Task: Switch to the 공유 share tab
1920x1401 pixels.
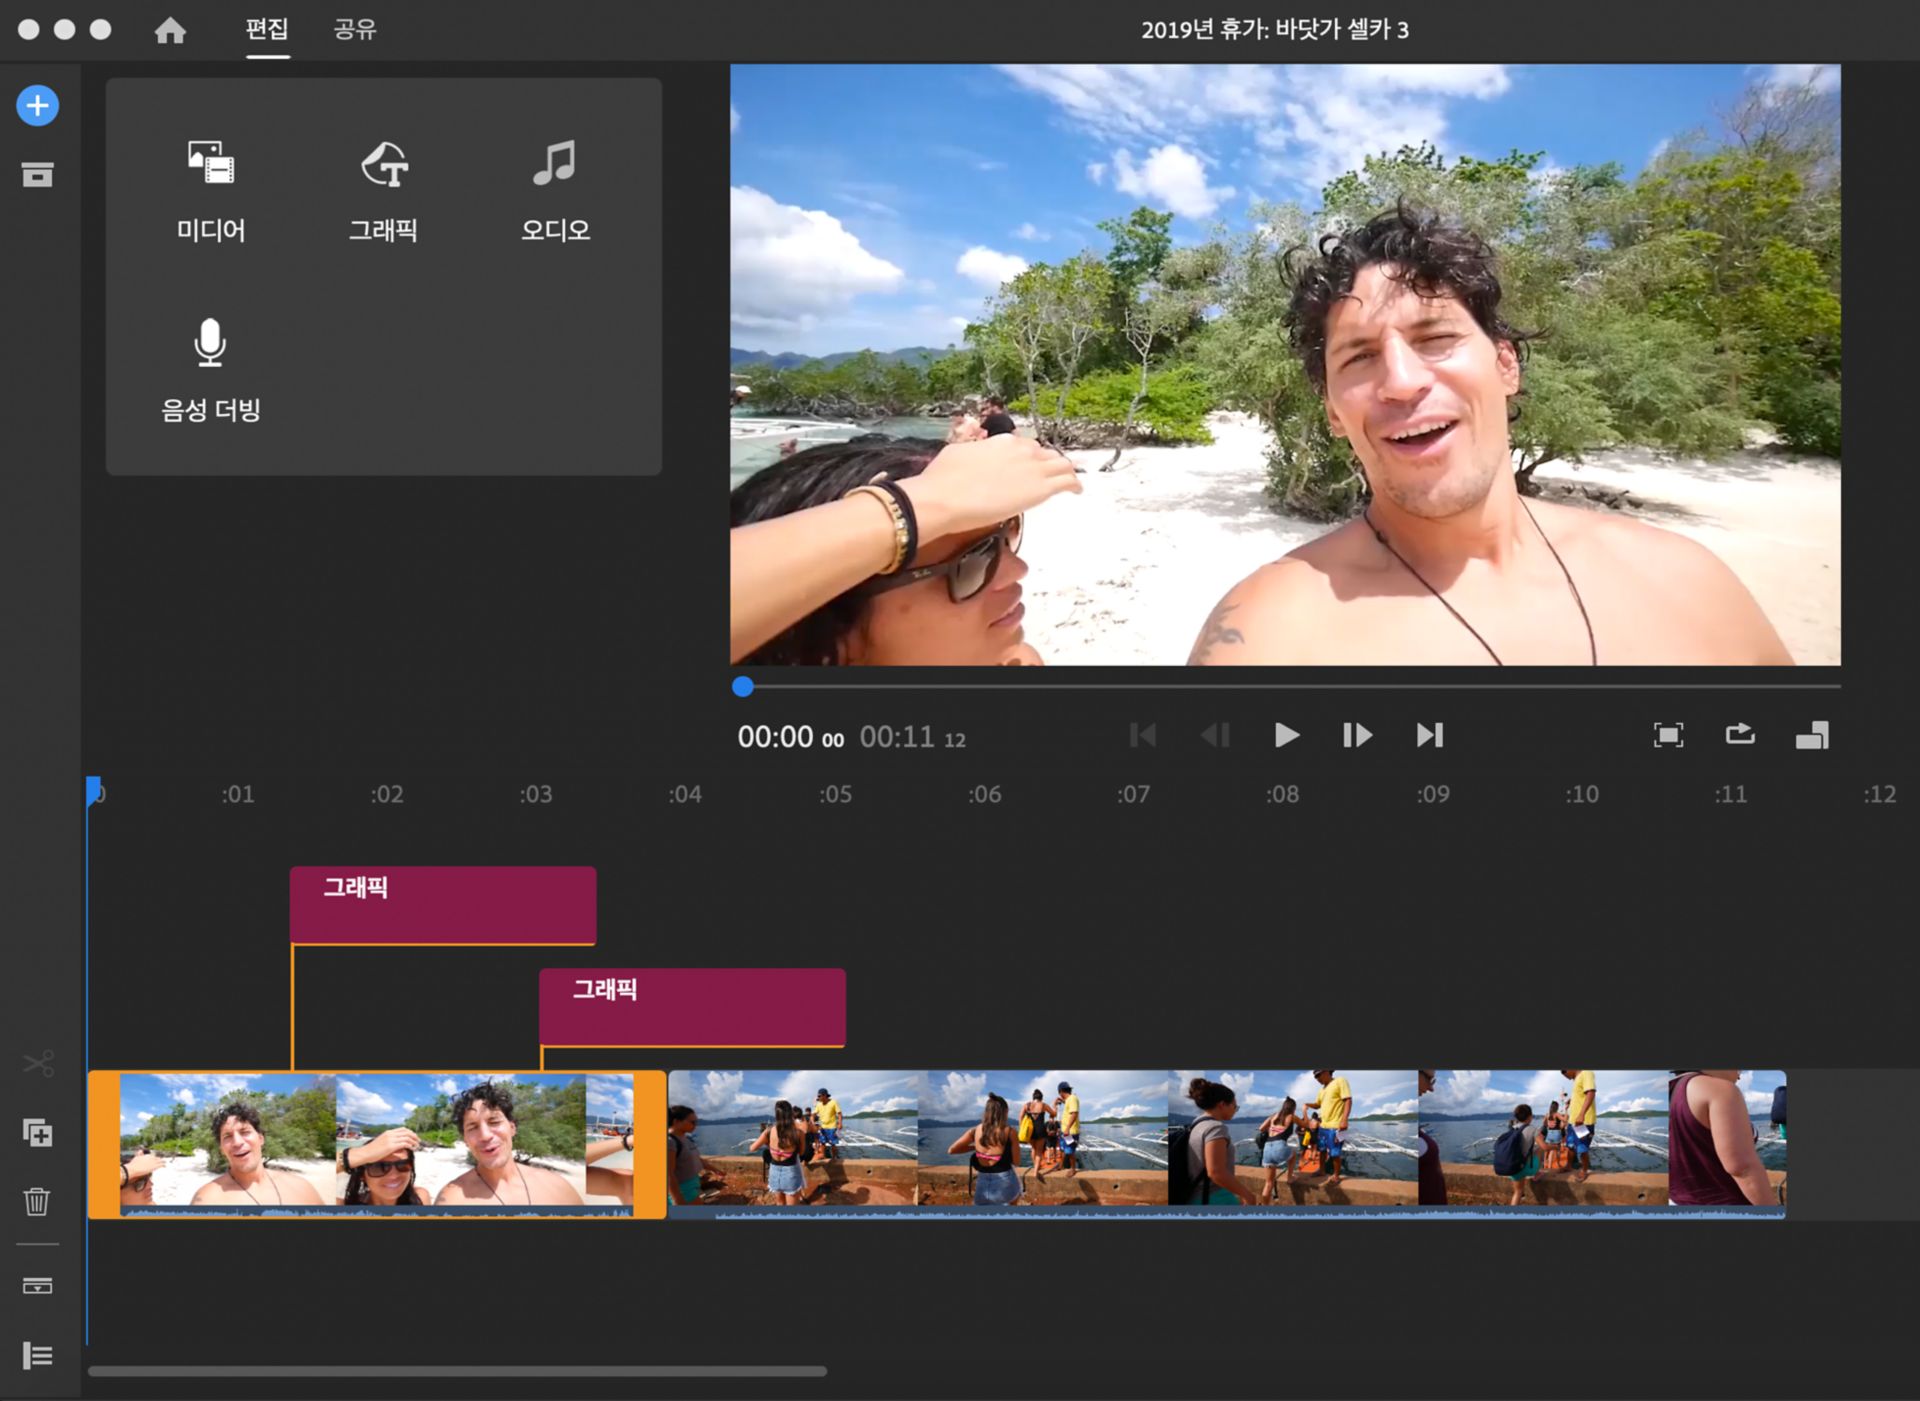Action: click(354, 29)
